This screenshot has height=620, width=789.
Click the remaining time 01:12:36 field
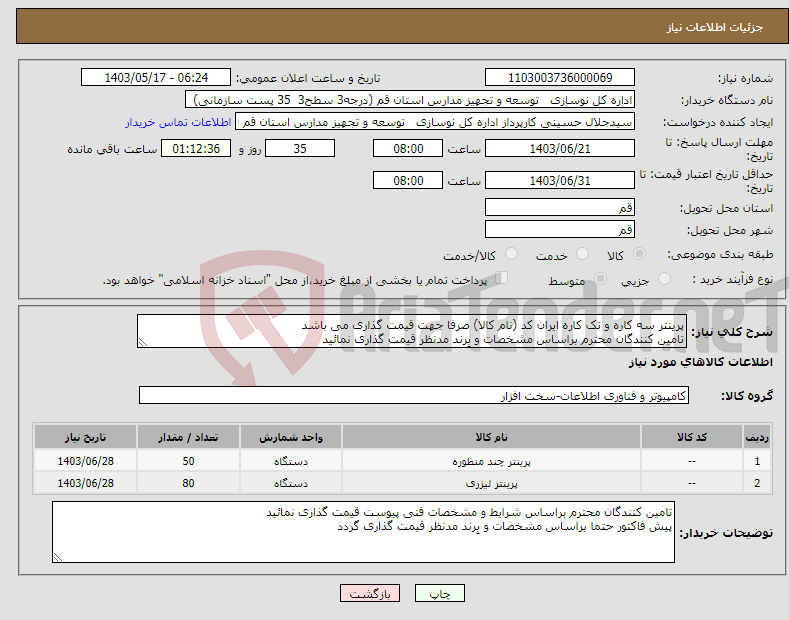(x=196, y=148)
